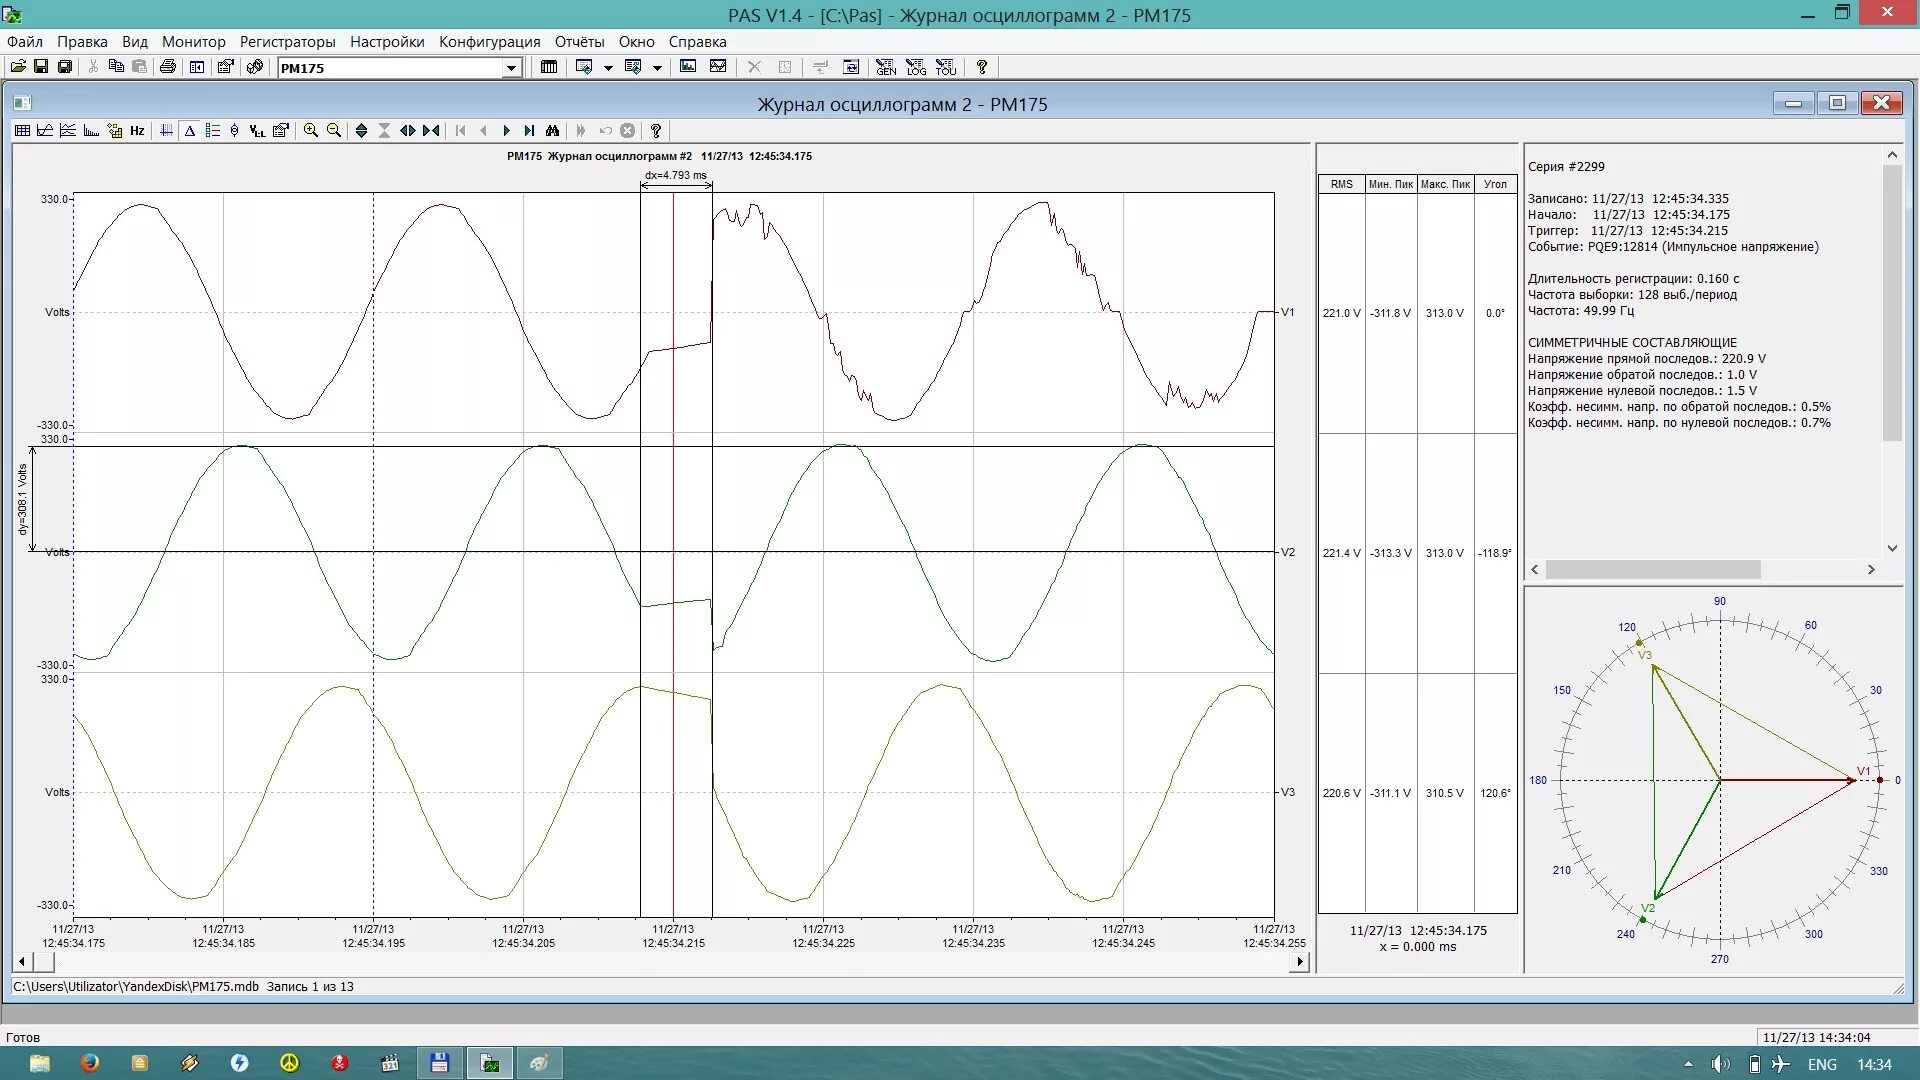Click the GEN setup toolbar icon

(886, 67)
